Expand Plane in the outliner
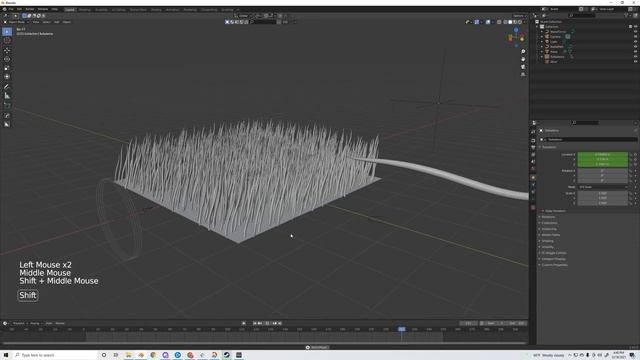This screenshot has width=640, height=360. 542,52
